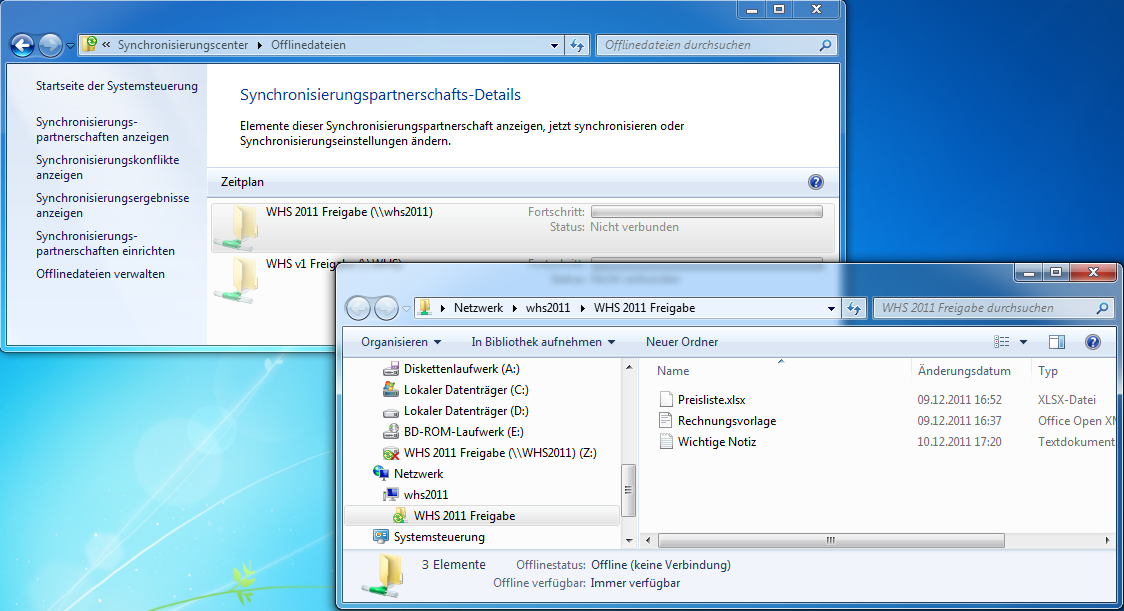This screenshot has width=1124, height=611.
Task: Go back in the WHS 2011 Freigabe window
Action: (x=358, y=308)
